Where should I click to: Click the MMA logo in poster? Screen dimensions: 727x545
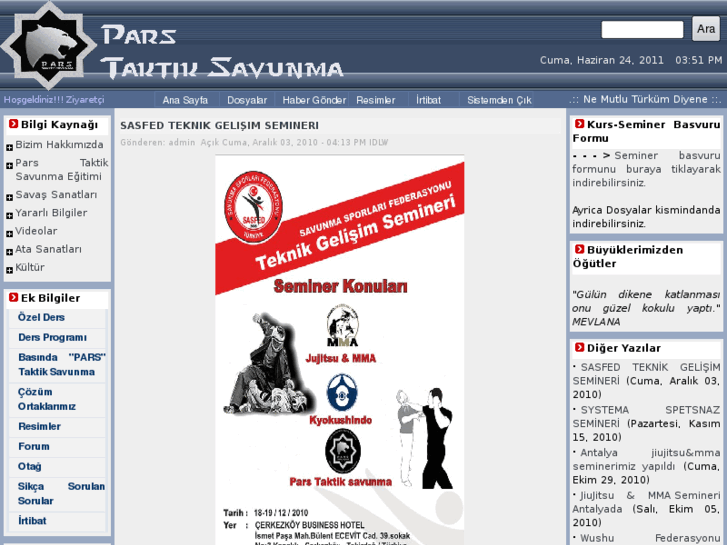click(x=342, y=326)
